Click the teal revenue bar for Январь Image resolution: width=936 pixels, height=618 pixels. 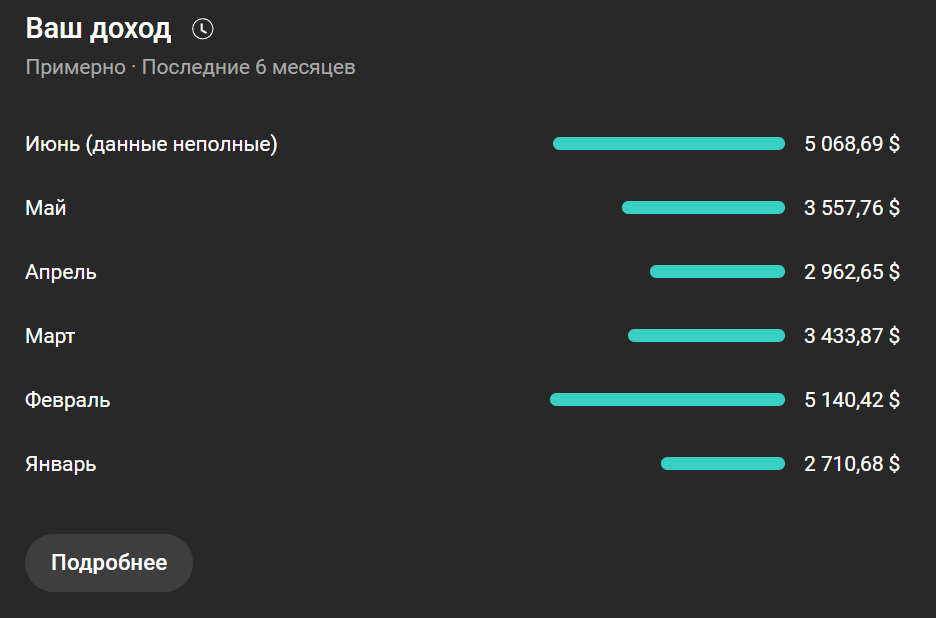722,464
